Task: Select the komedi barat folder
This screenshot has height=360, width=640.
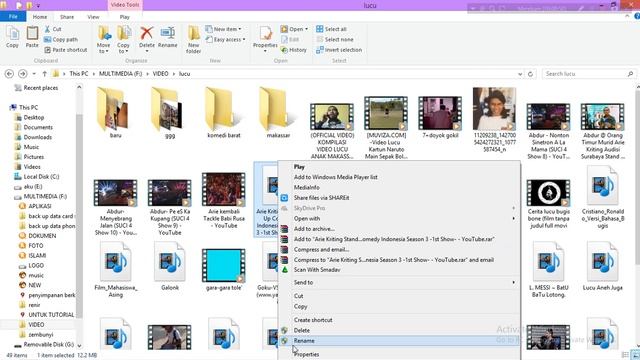Action: 224,113
